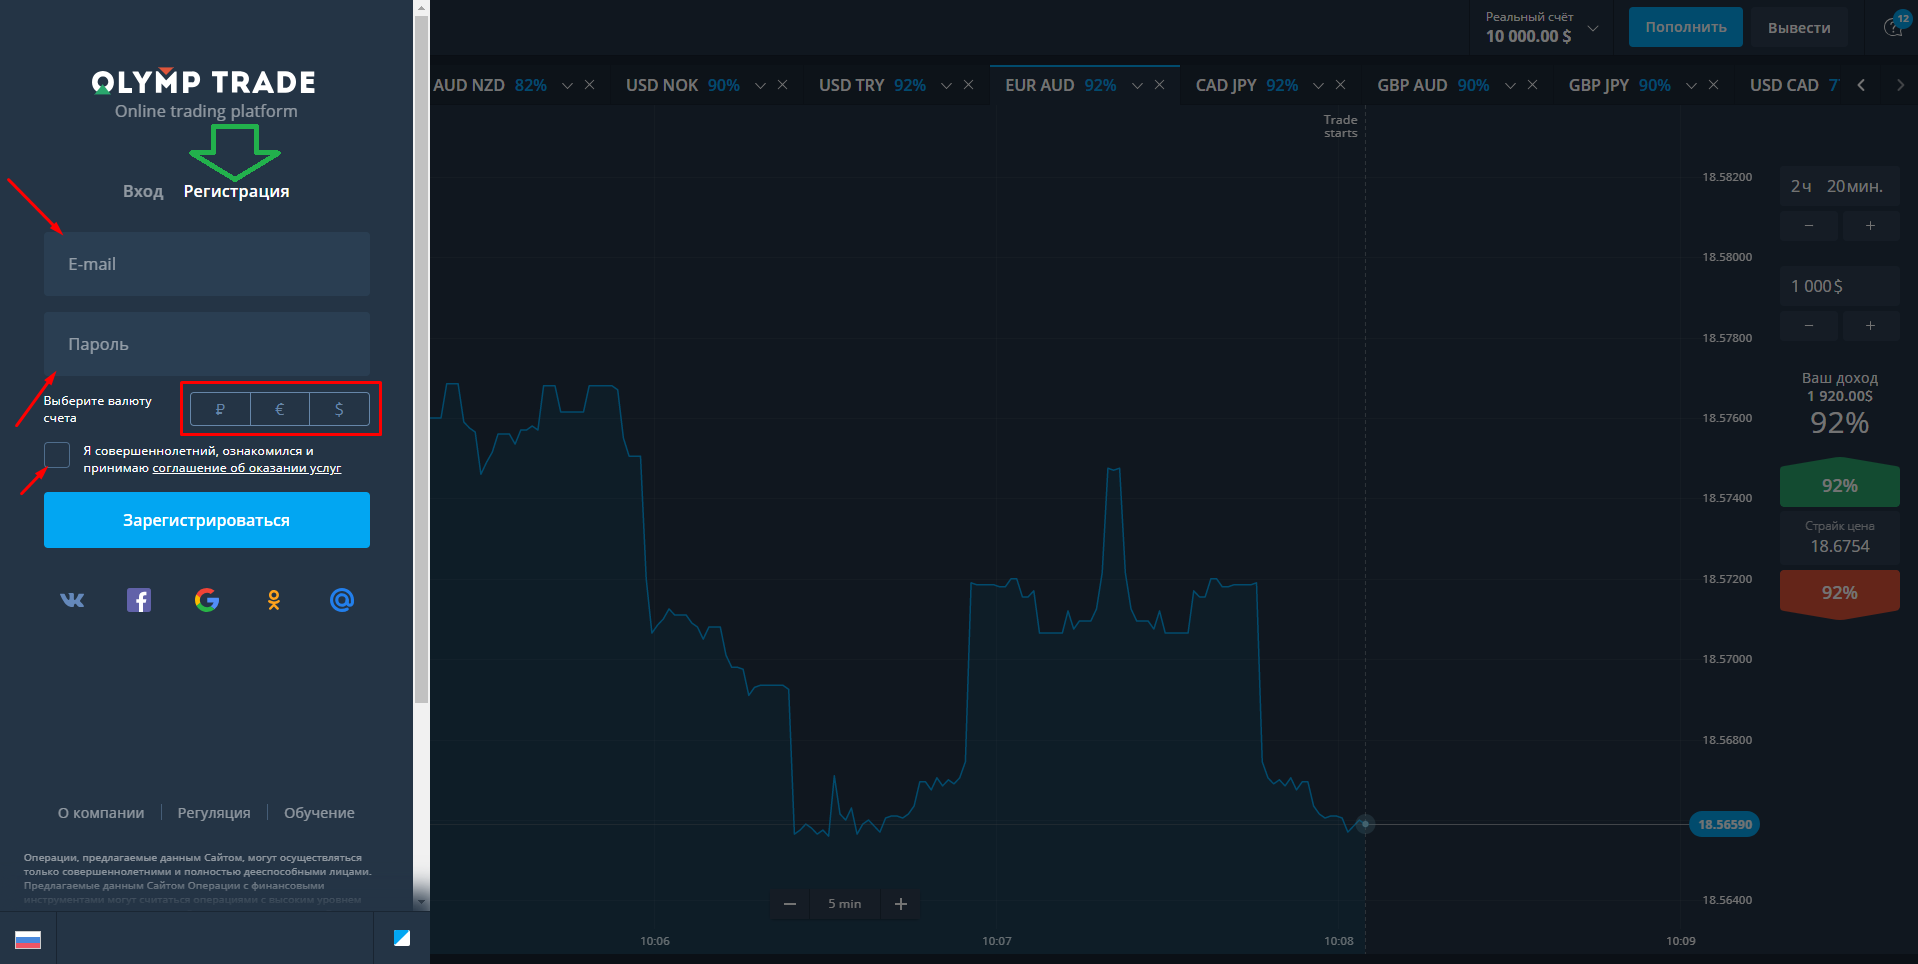Click the Зарегистрироваться button
The width and height of the screenshot is (1918, 964).
(207, 520)
